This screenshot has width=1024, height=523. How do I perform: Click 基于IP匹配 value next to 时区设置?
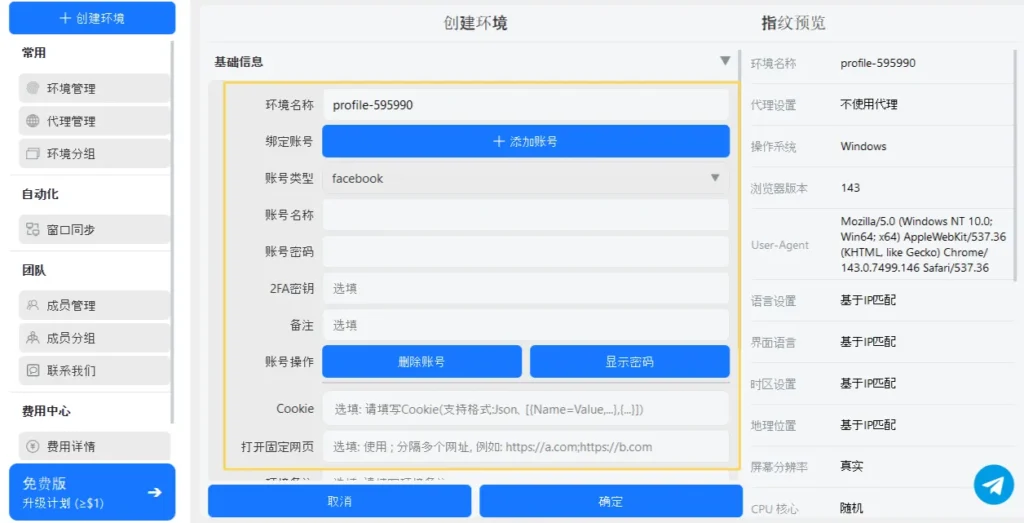pos(868,384)
